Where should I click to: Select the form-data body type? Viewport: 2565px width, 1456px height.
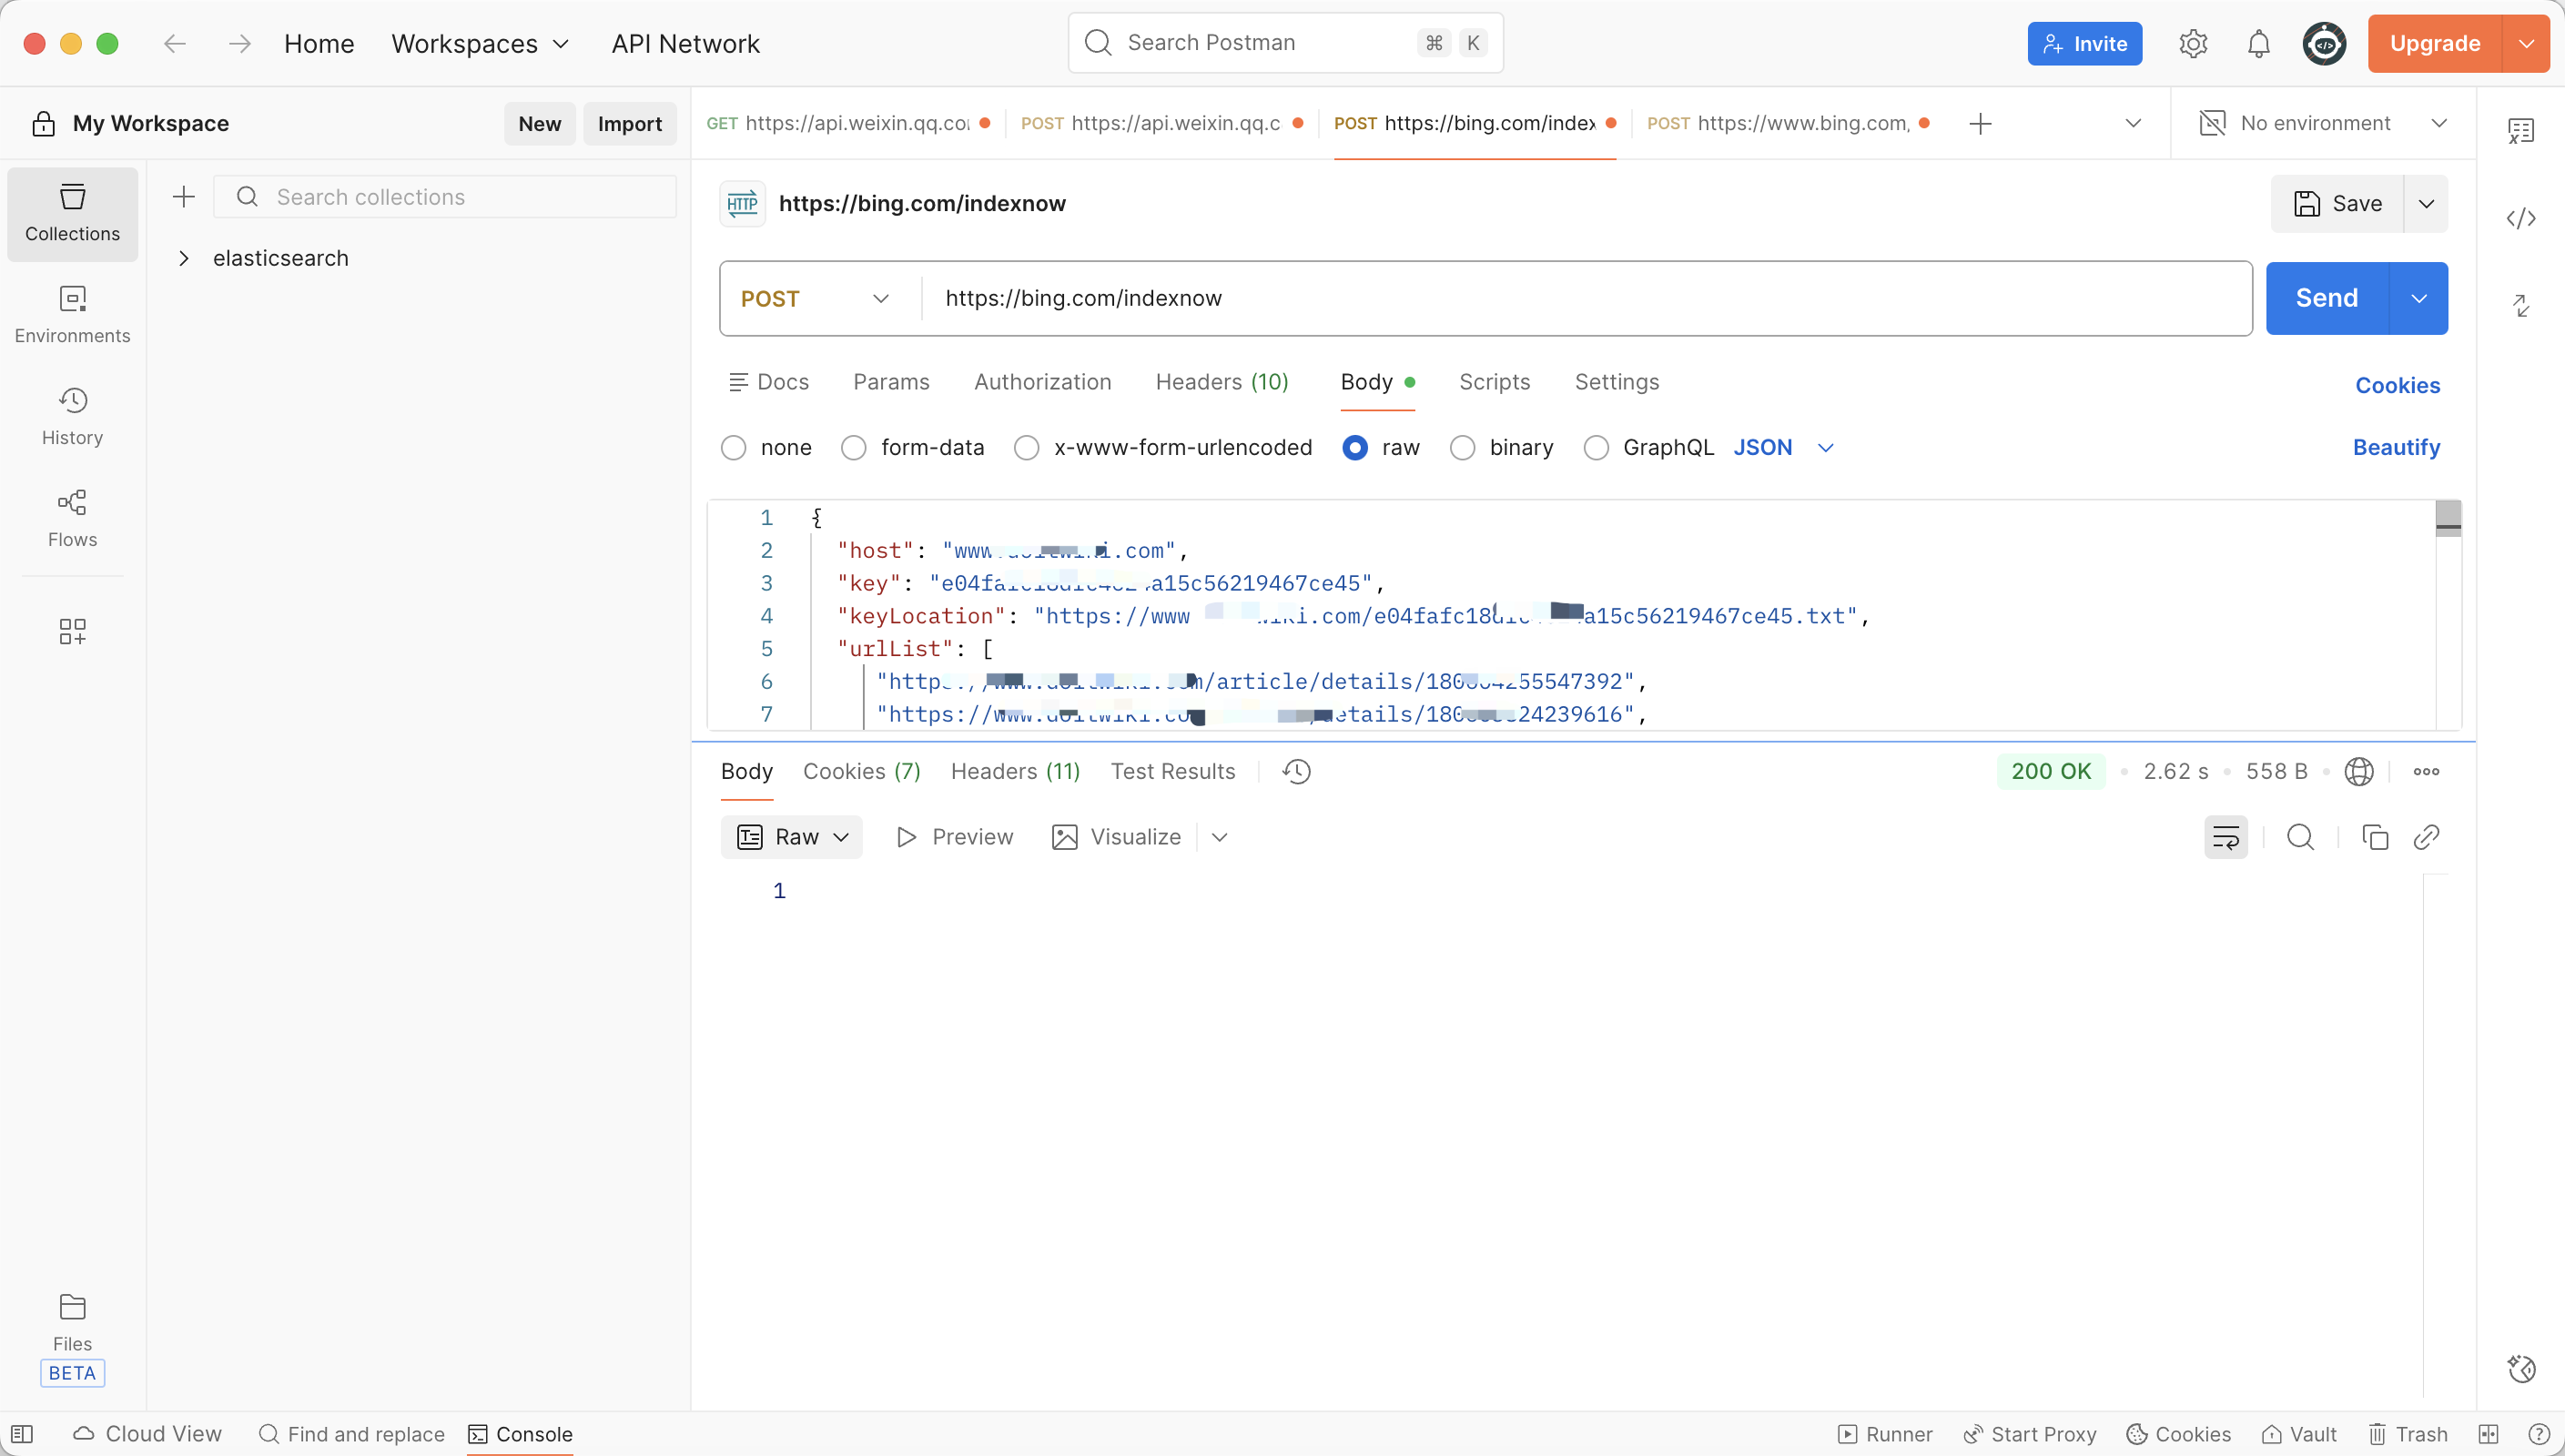pos(853,448)
